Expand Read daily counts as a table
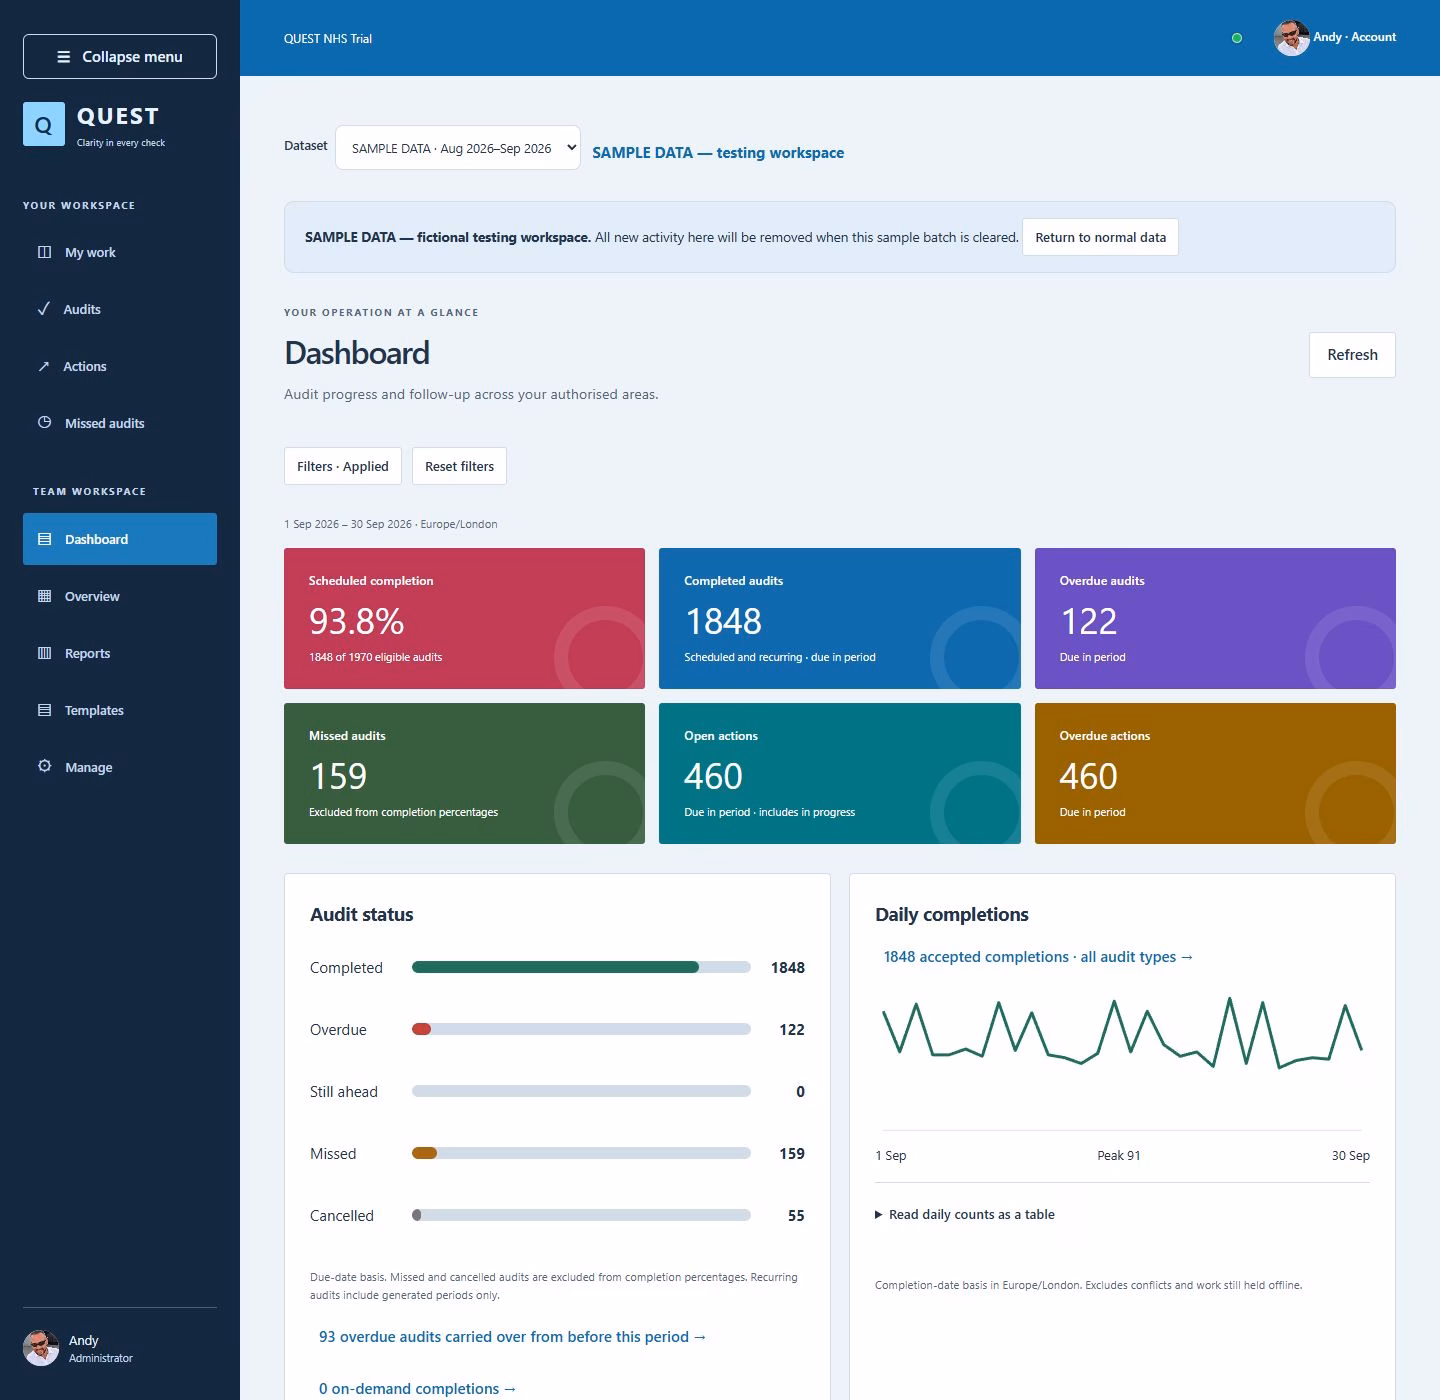Image resolution: width=1440 pixels, height=1400 pixels. point(965,1214)
